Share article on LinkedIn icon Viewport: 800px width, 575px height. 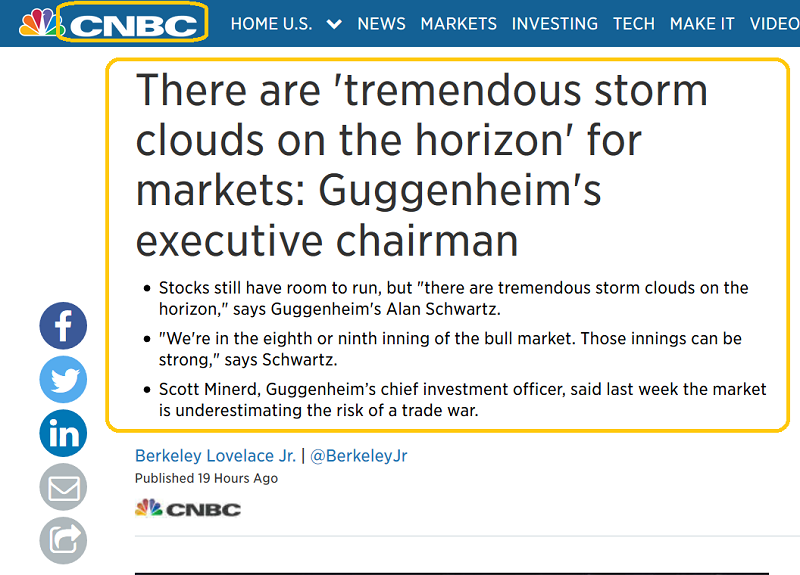click(x=63, y=433)
